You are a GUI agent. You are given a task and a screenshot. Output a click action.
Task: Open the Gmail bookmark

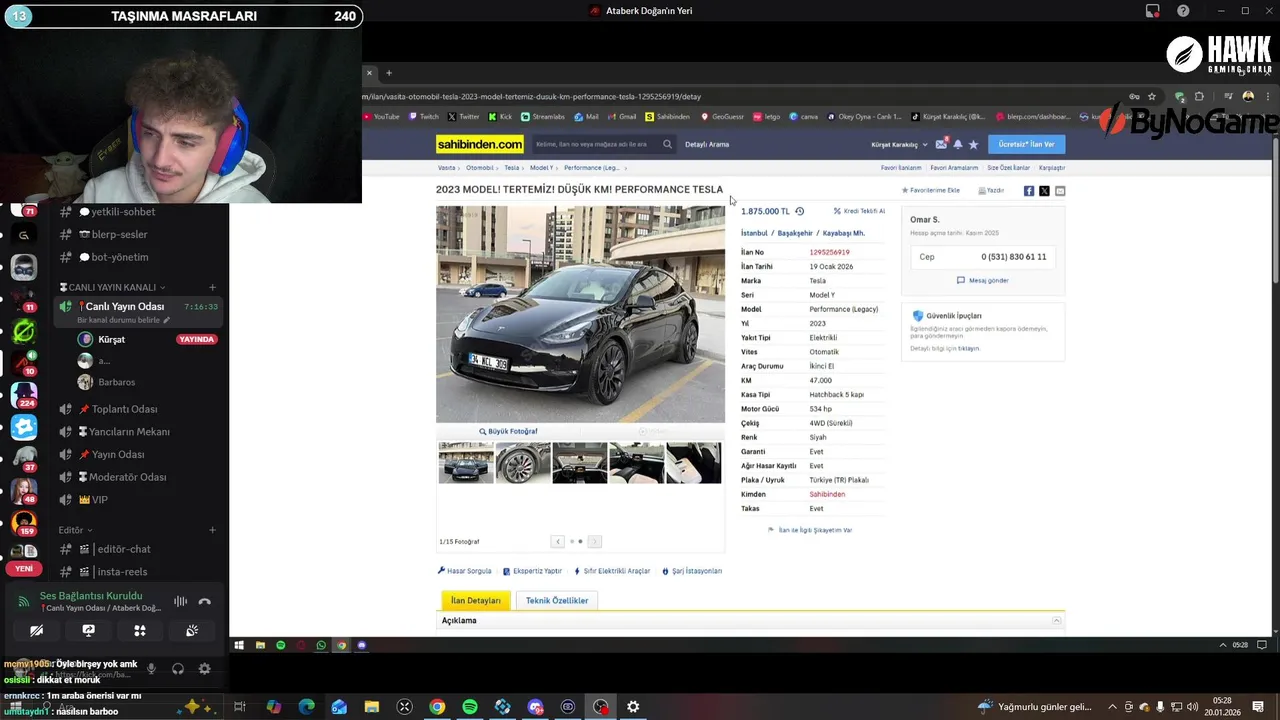pos(622,116)
